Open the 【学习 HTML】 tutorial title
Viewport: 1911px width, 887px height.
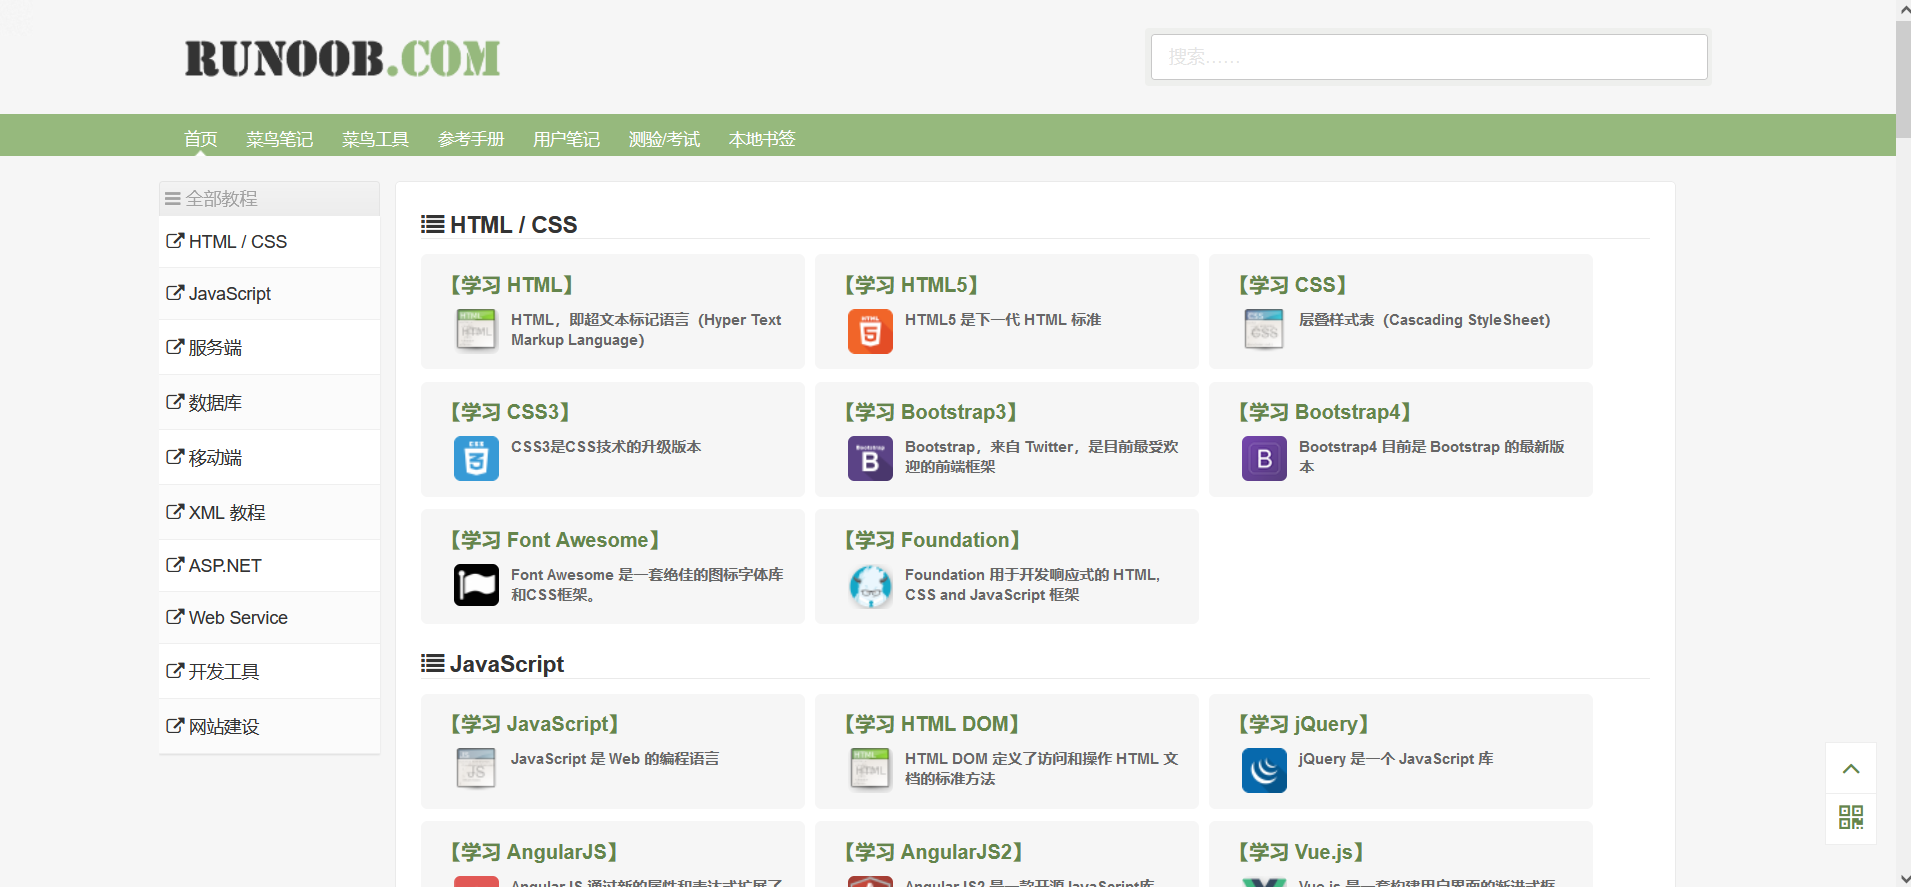tap(512, 285)
